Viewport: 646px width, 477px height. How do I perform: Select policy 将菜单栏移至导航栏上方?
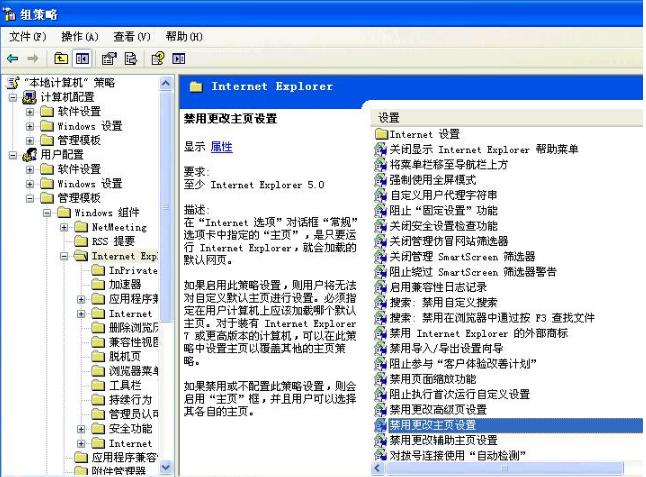pyautogui.click(x=449, y=164)
